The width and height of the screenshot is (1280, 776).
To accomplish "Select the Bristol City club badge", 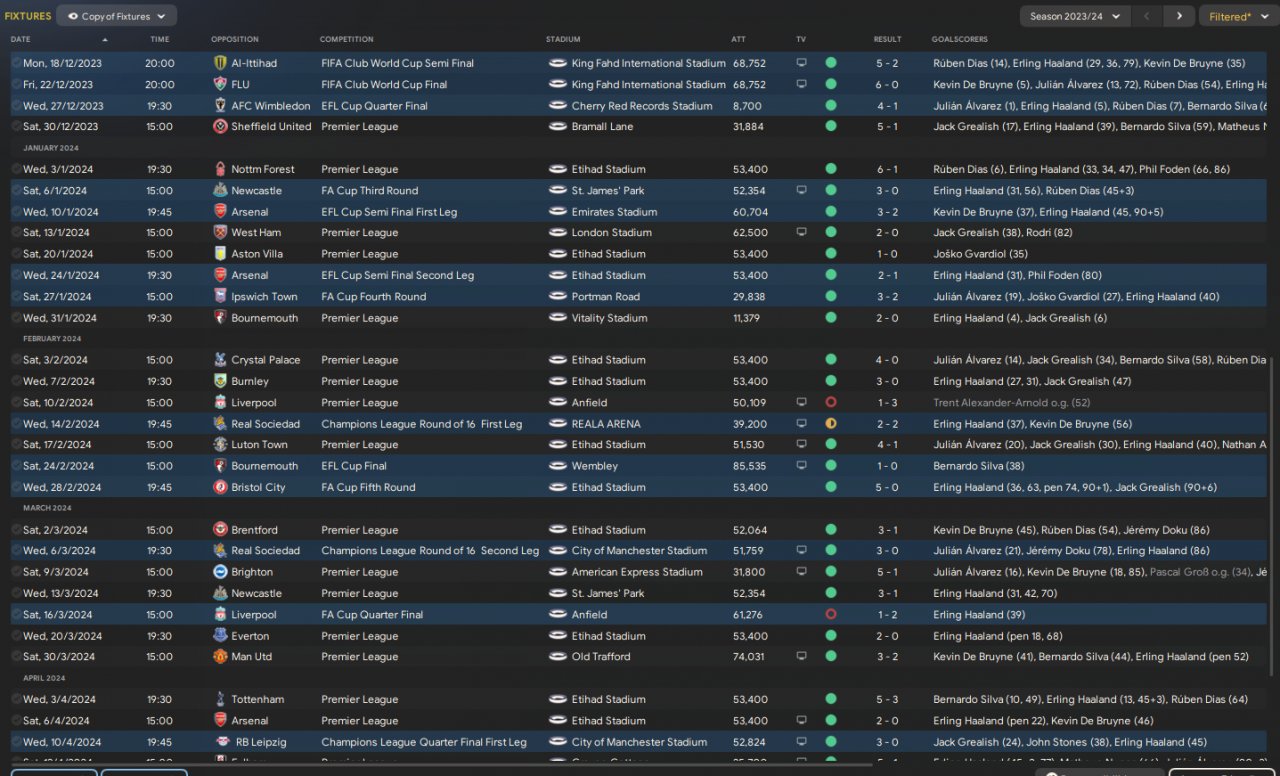I will pos(220,488).
